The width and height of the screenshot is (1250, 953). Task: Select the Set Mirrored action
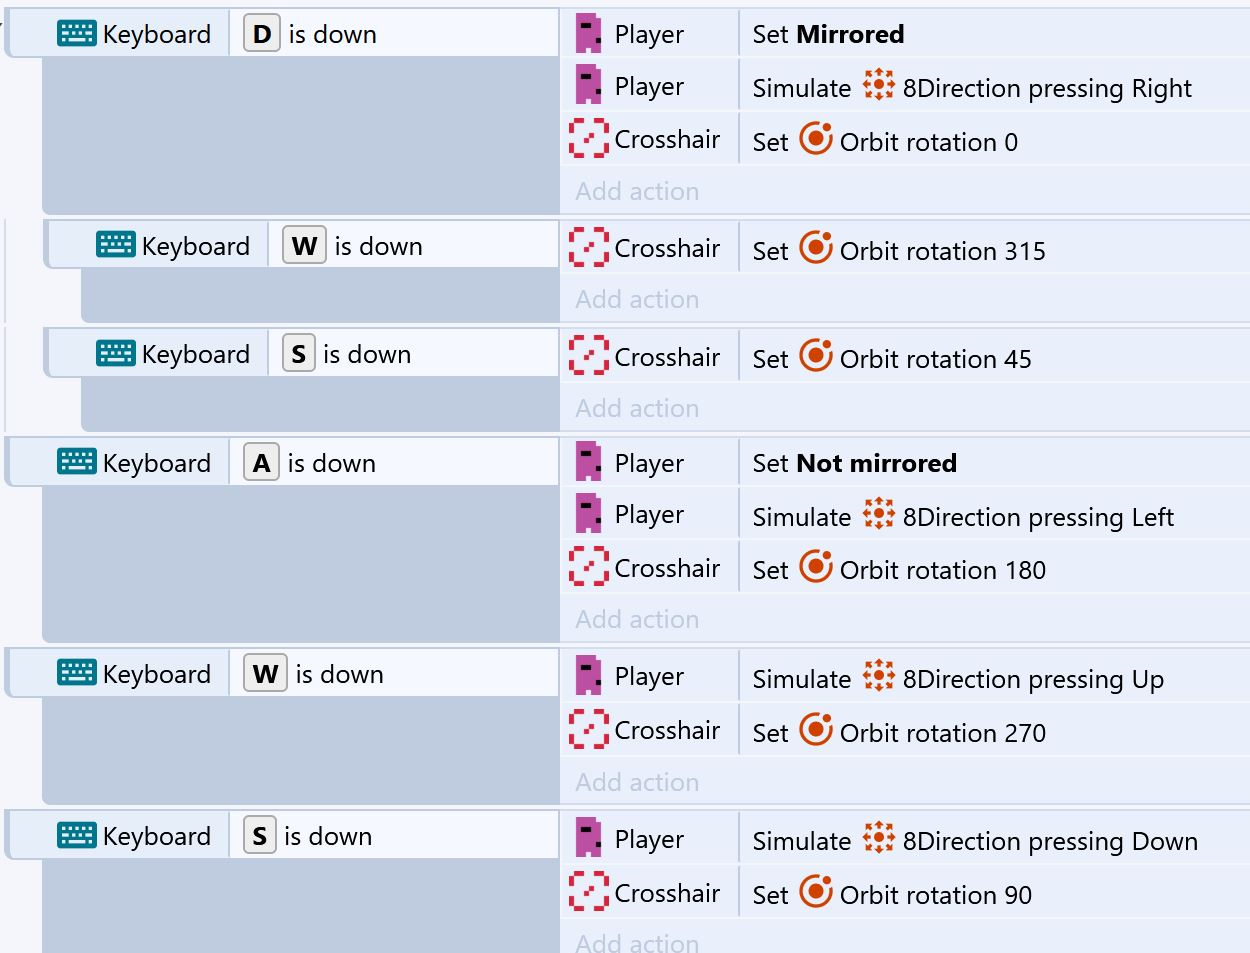click(828, 34)
